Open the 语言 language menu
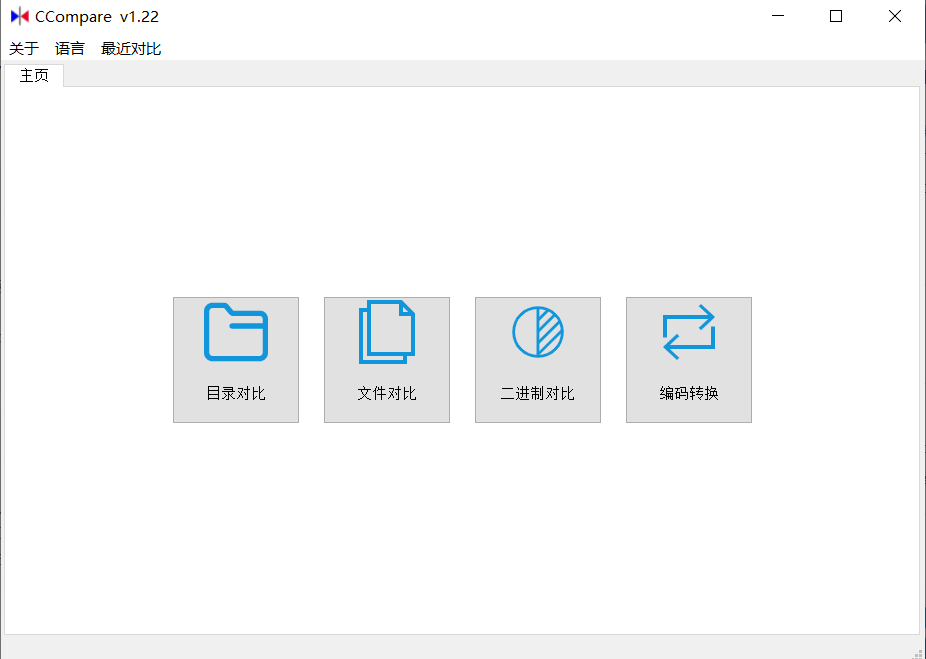Viewport: 926px width, 659px height. [70, 48]
